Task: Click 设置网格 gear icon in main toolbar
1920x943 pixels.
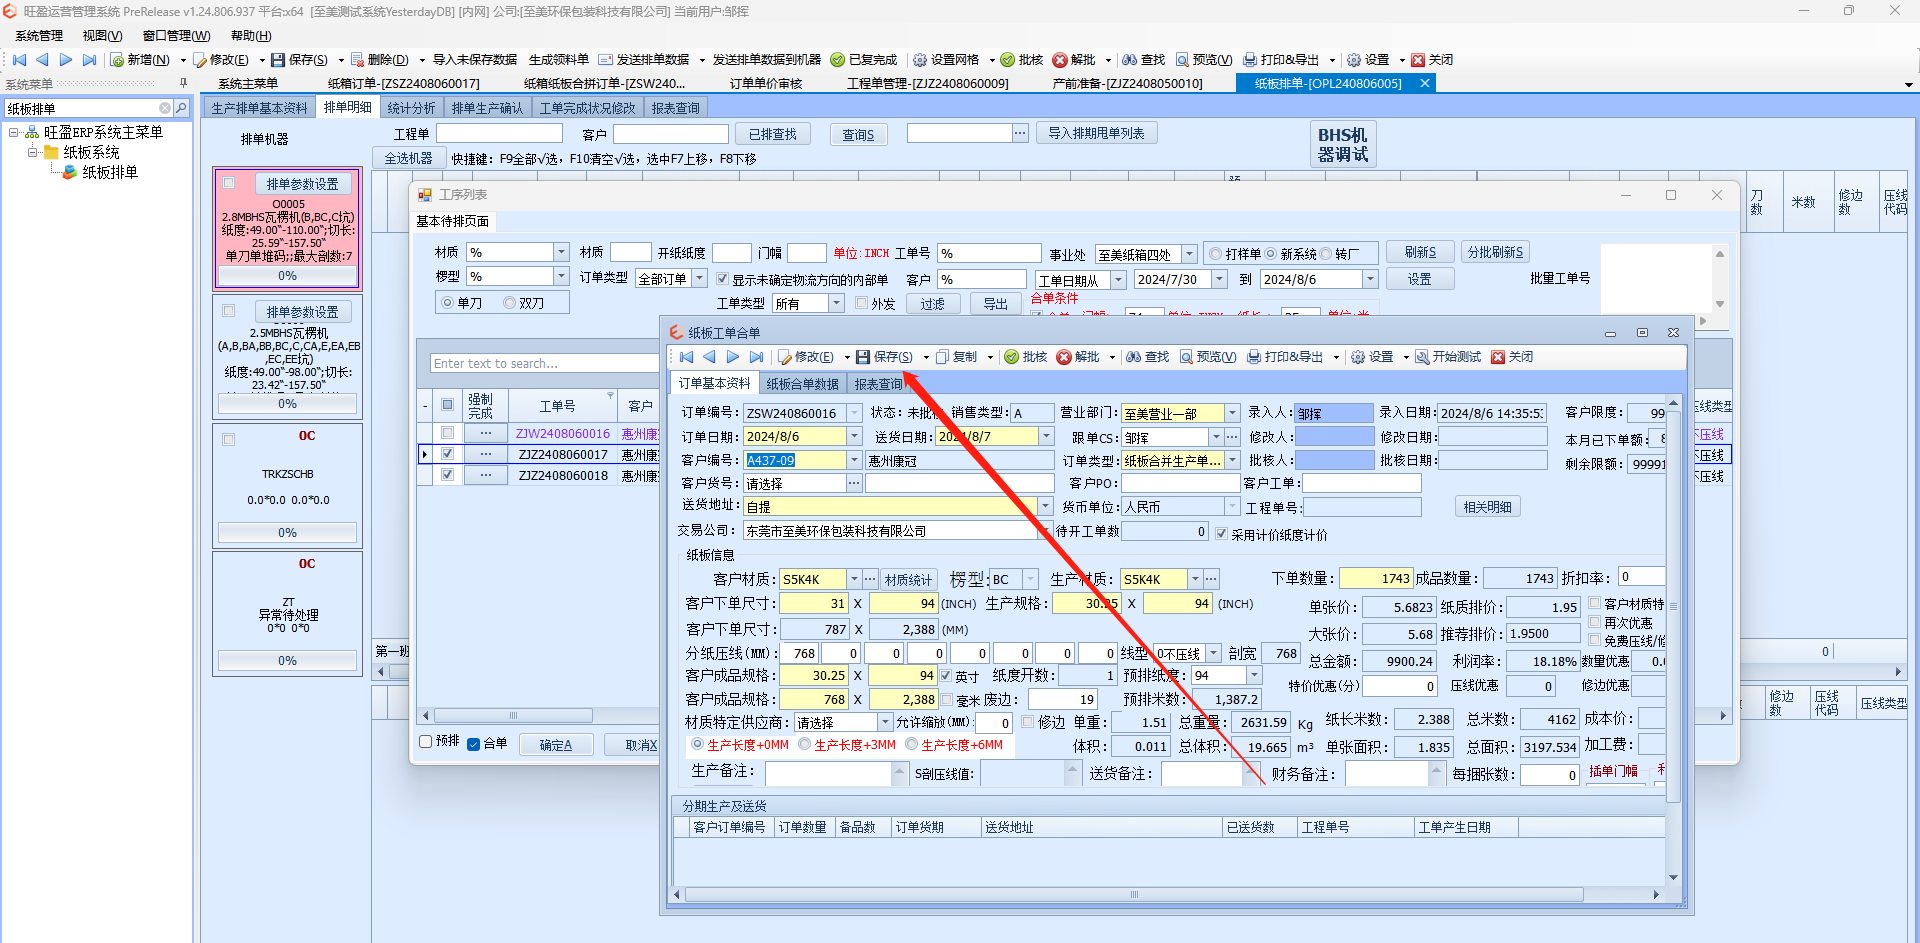Action: point(920,60)
